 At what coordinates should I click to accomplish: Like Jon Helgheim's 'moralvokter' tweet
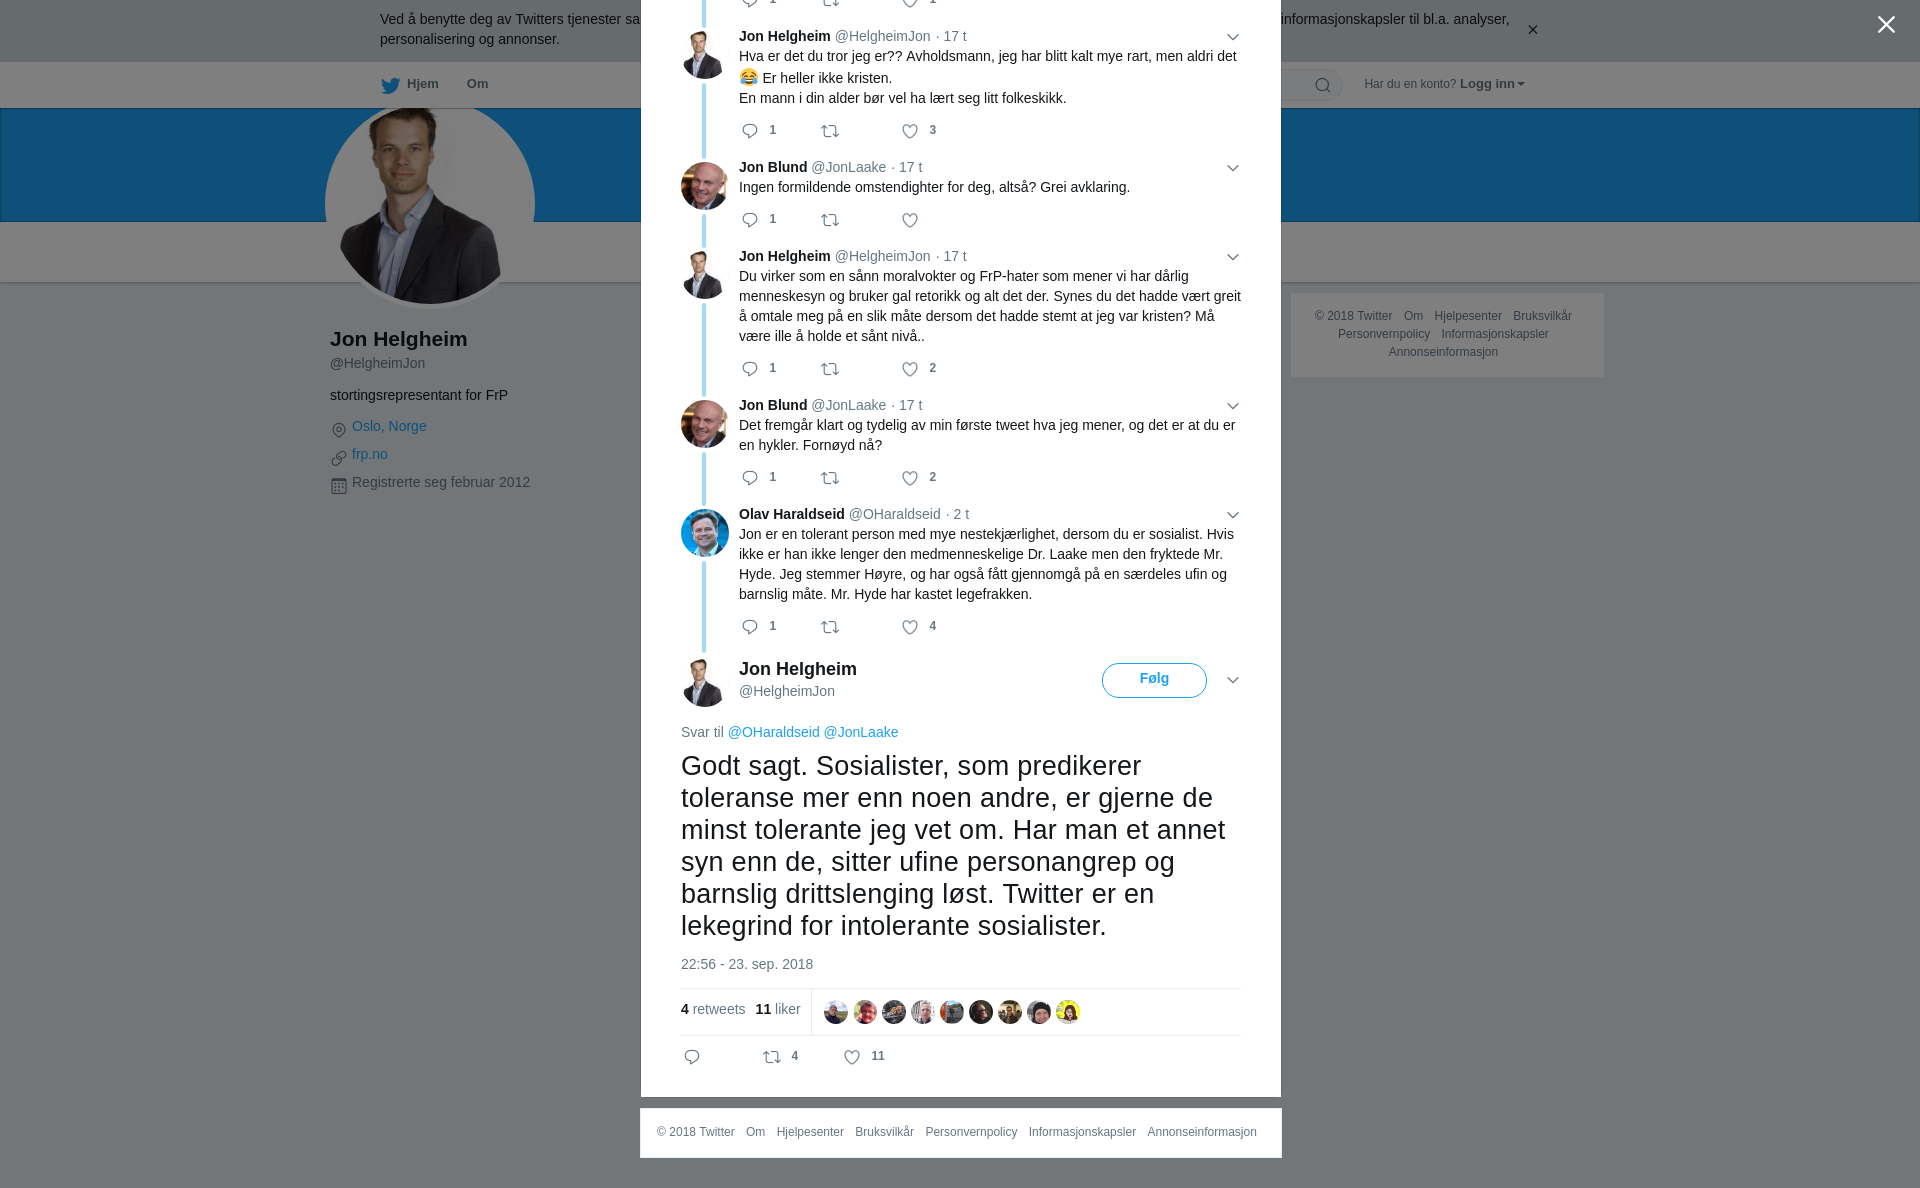tap(910, 369)
